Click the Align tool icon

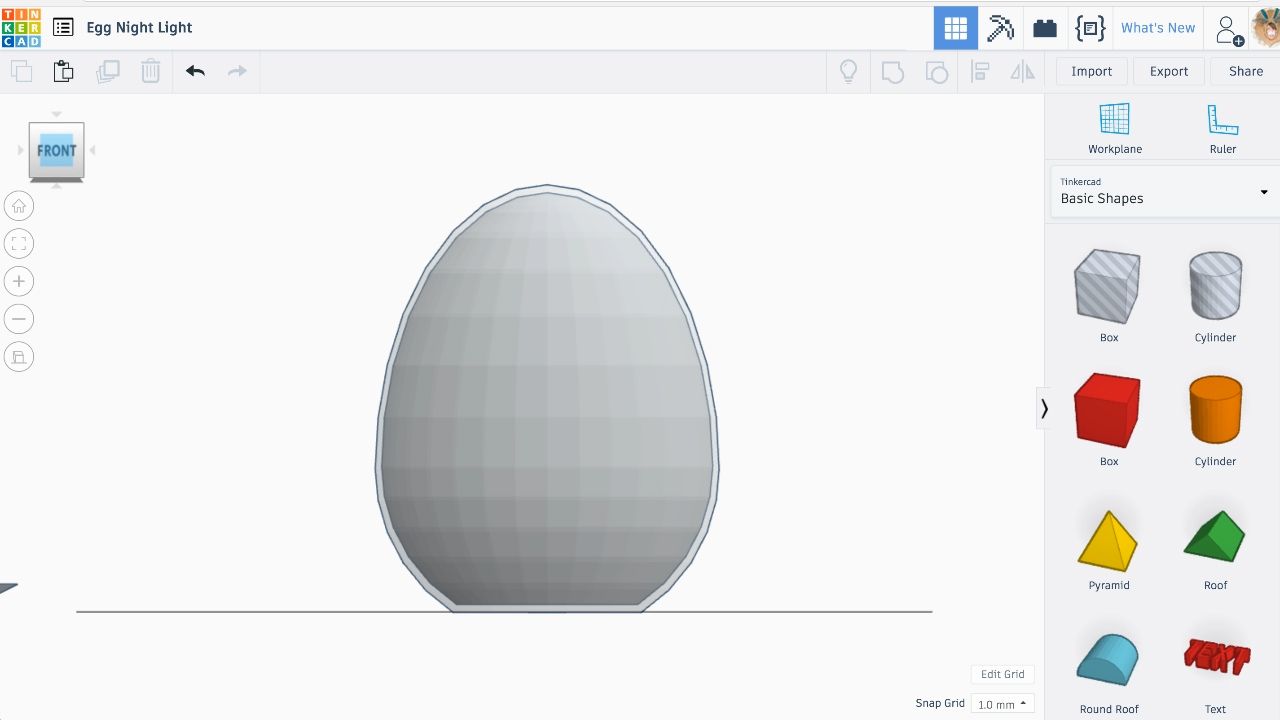(x=980, y=71)
